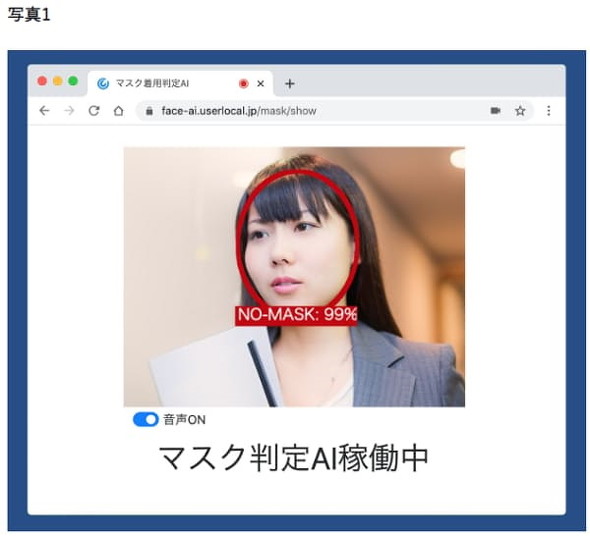This screenshot has width=590, height=537.
Task: Click the webcam video preview
Action: [294, 277]
